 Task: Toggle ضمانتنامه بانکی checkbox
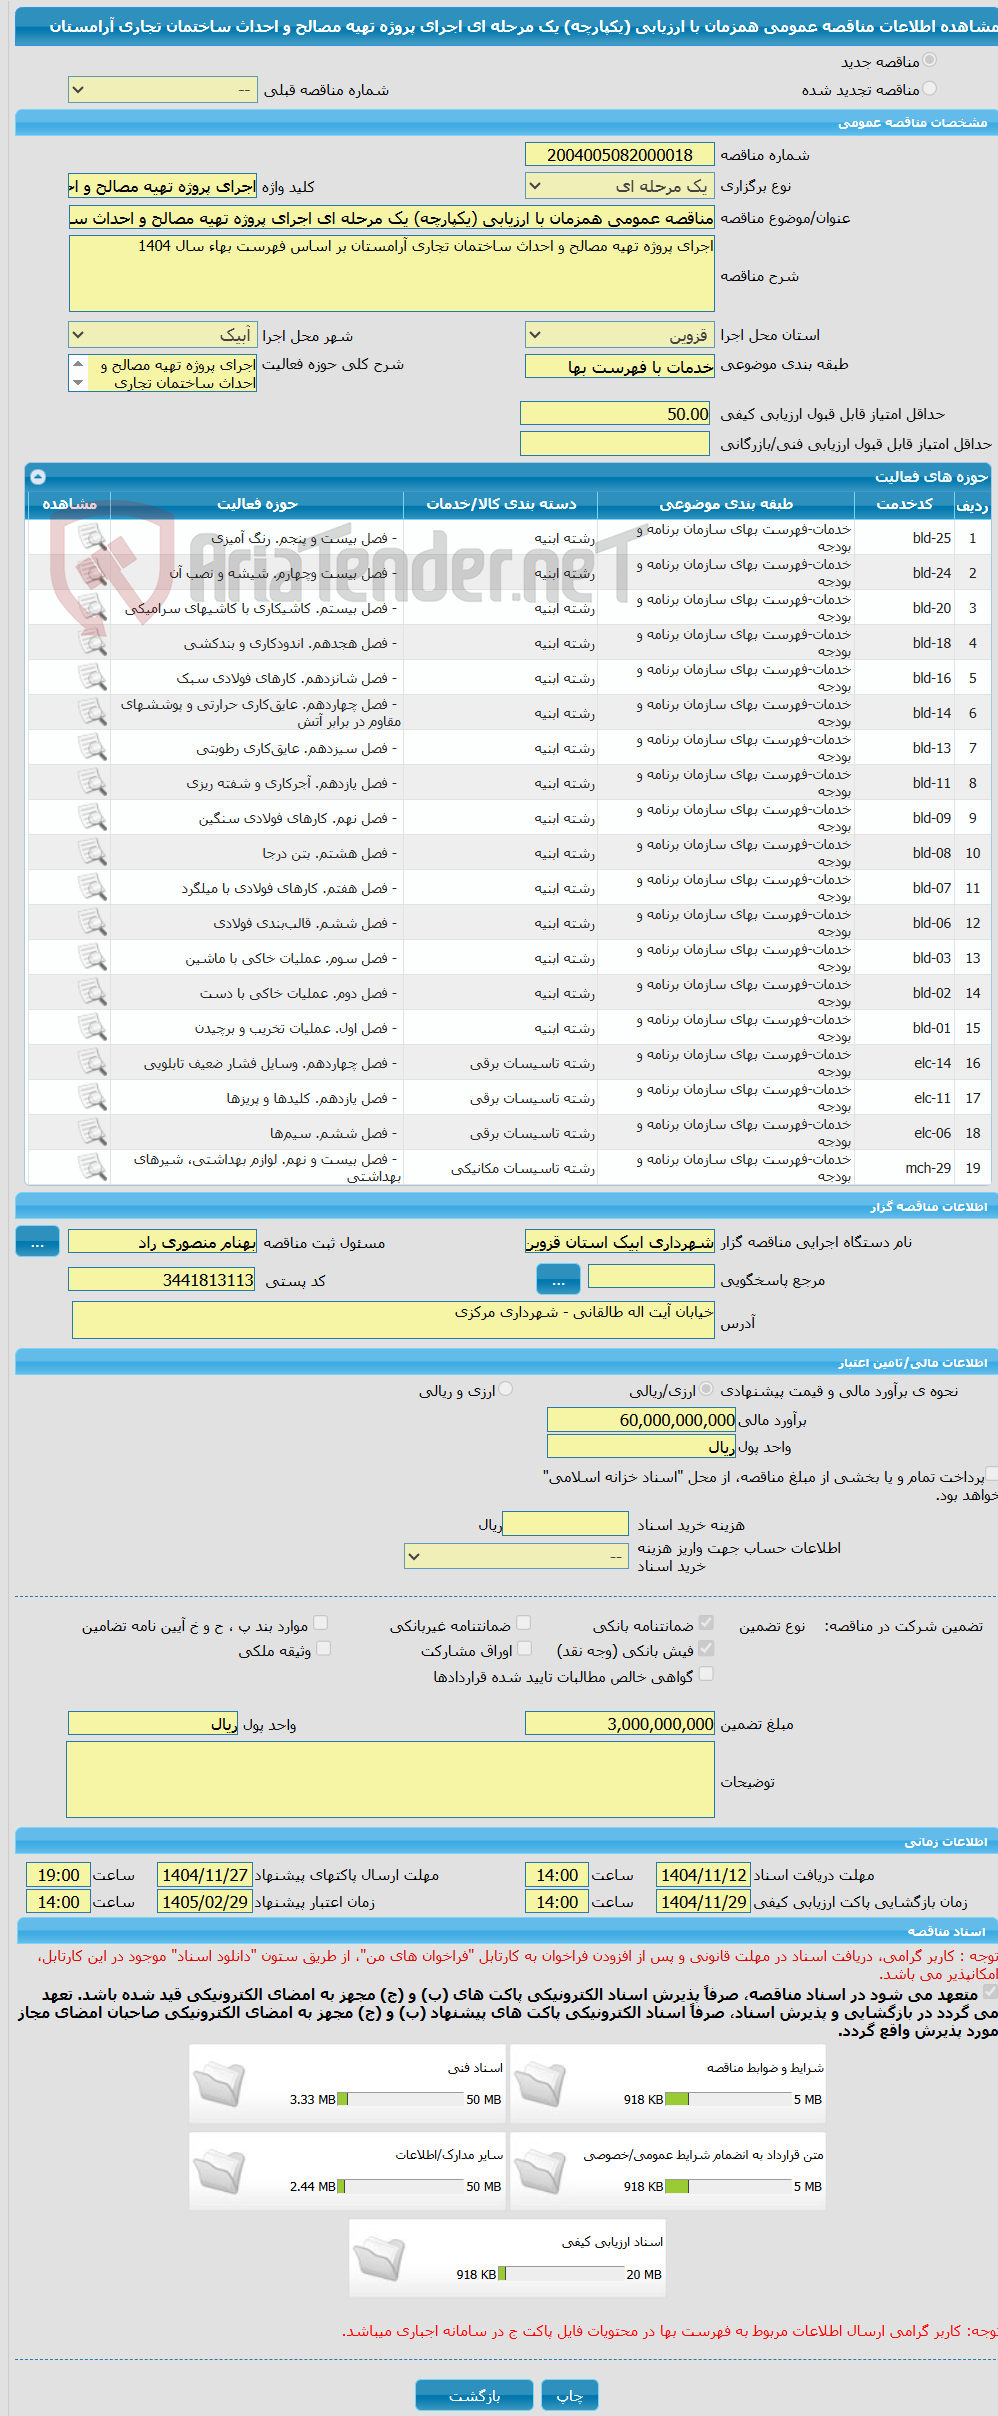click(x=706, y=1623)
